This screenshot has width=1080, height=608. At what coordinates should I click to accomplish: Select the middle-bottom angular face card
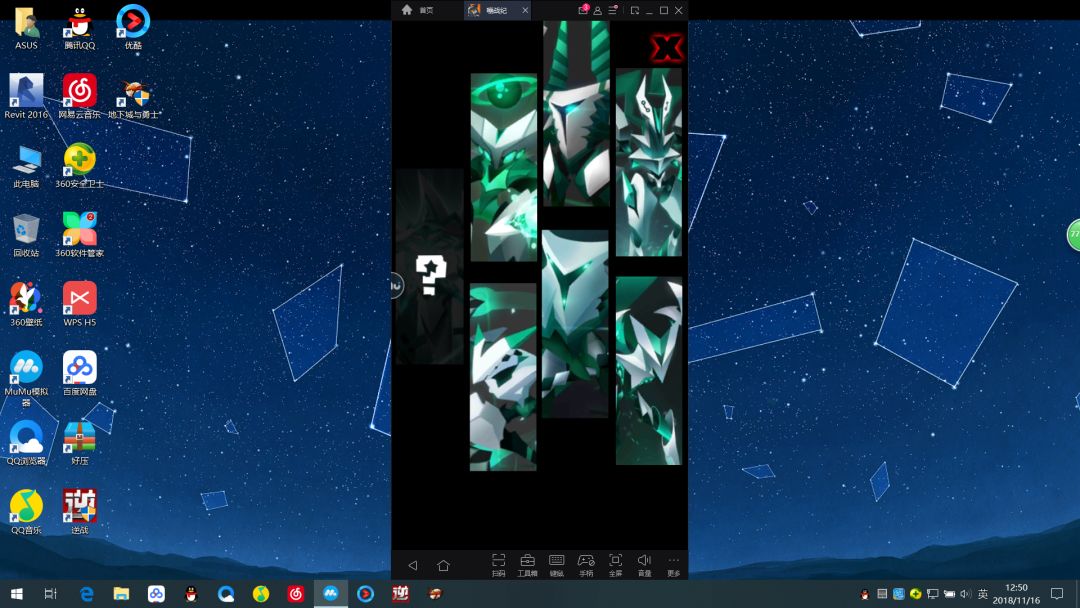(575, 324)
